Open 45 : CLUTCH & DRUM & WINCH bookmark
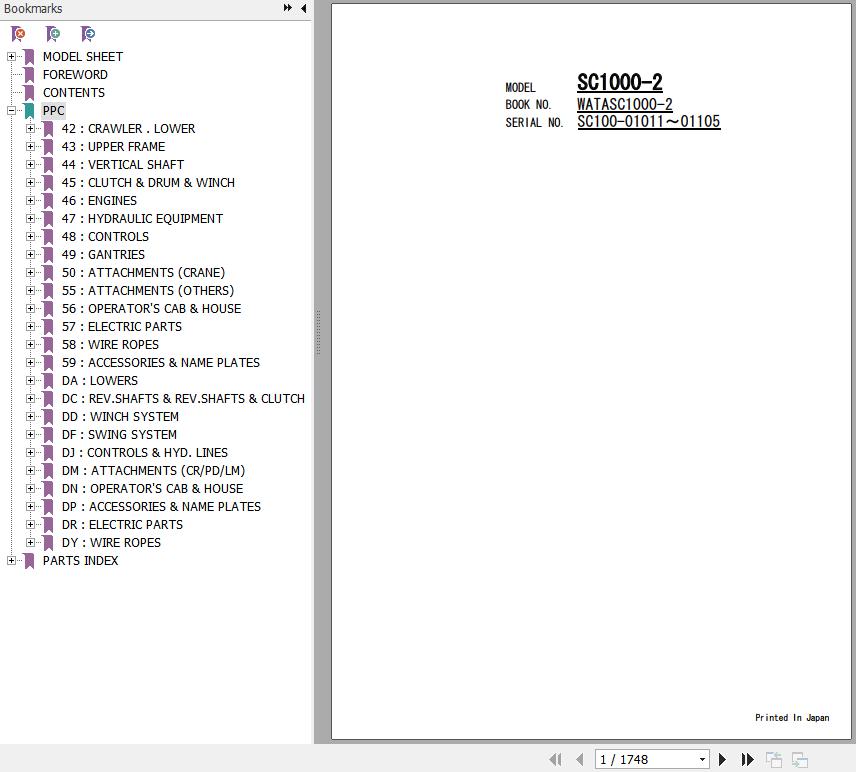This screenshot has height=772, width=856. pyautogui.click(x=148, y=183)
